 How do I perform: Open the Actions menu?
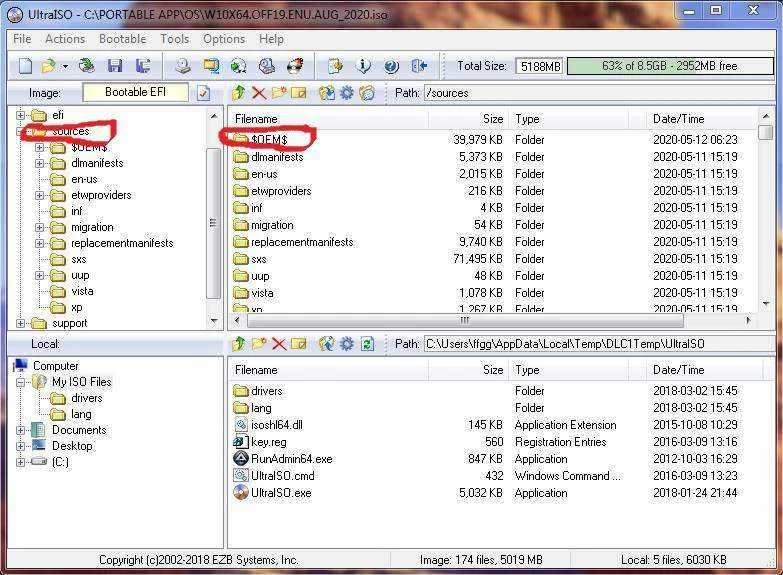pos(65,39)
